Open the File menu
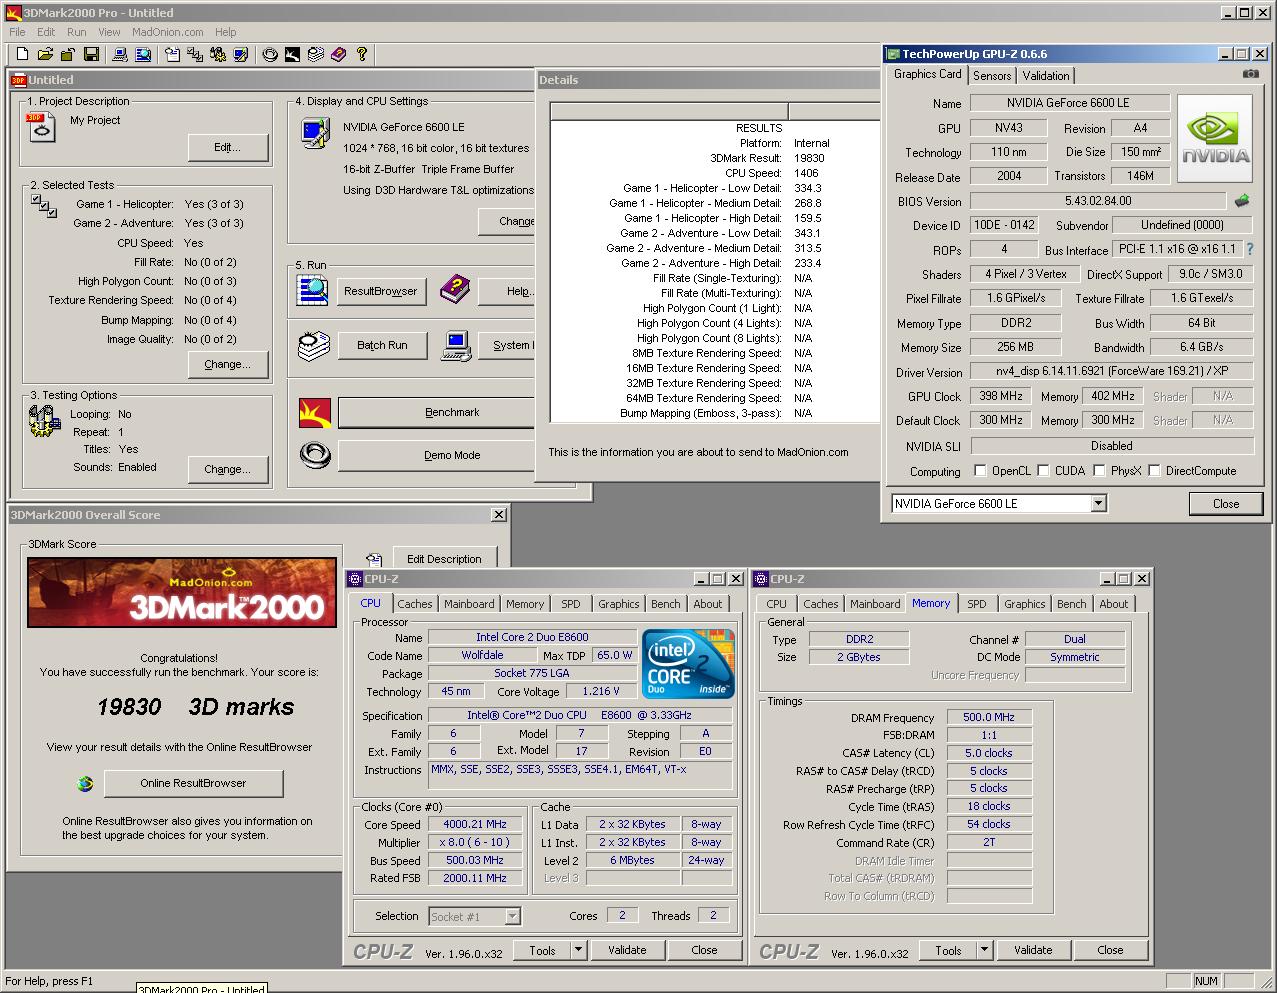The image size is (1277, 993). [17, 32]
